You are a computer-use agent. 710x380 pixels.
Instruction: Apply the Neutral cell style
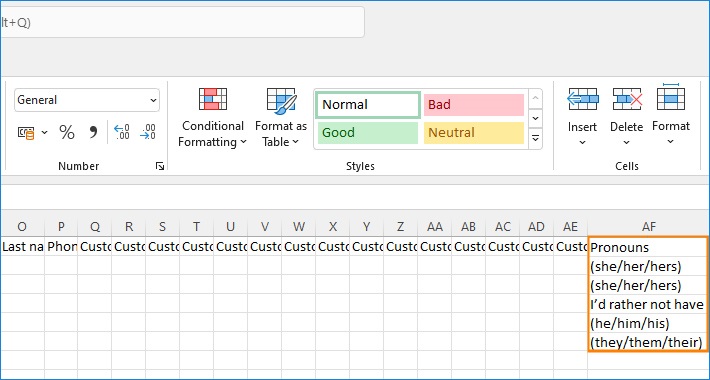pos(474,133)
